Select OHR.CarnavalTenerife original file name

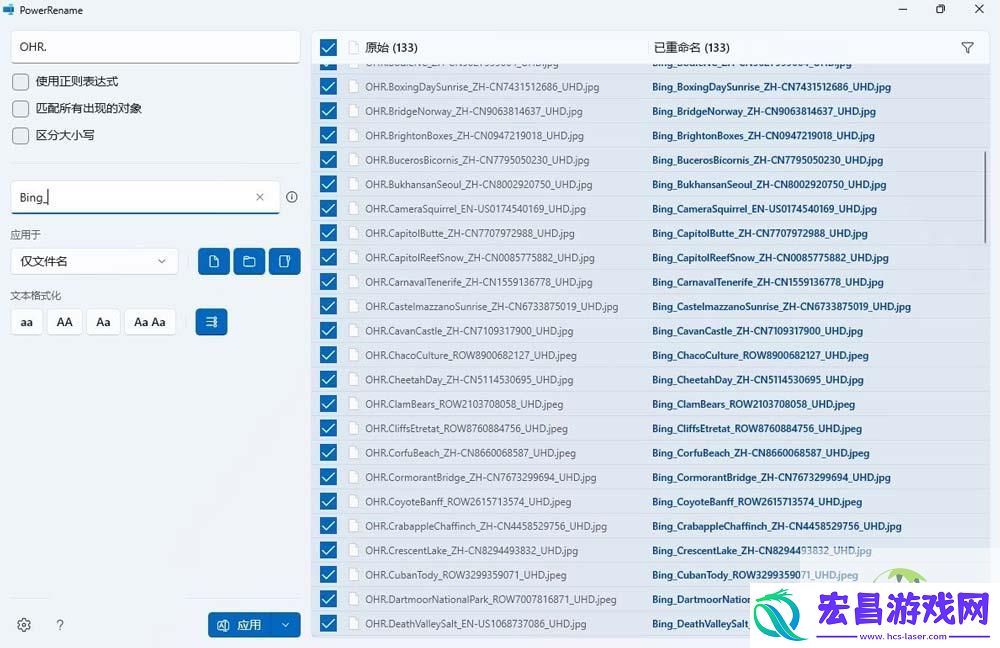478,282
